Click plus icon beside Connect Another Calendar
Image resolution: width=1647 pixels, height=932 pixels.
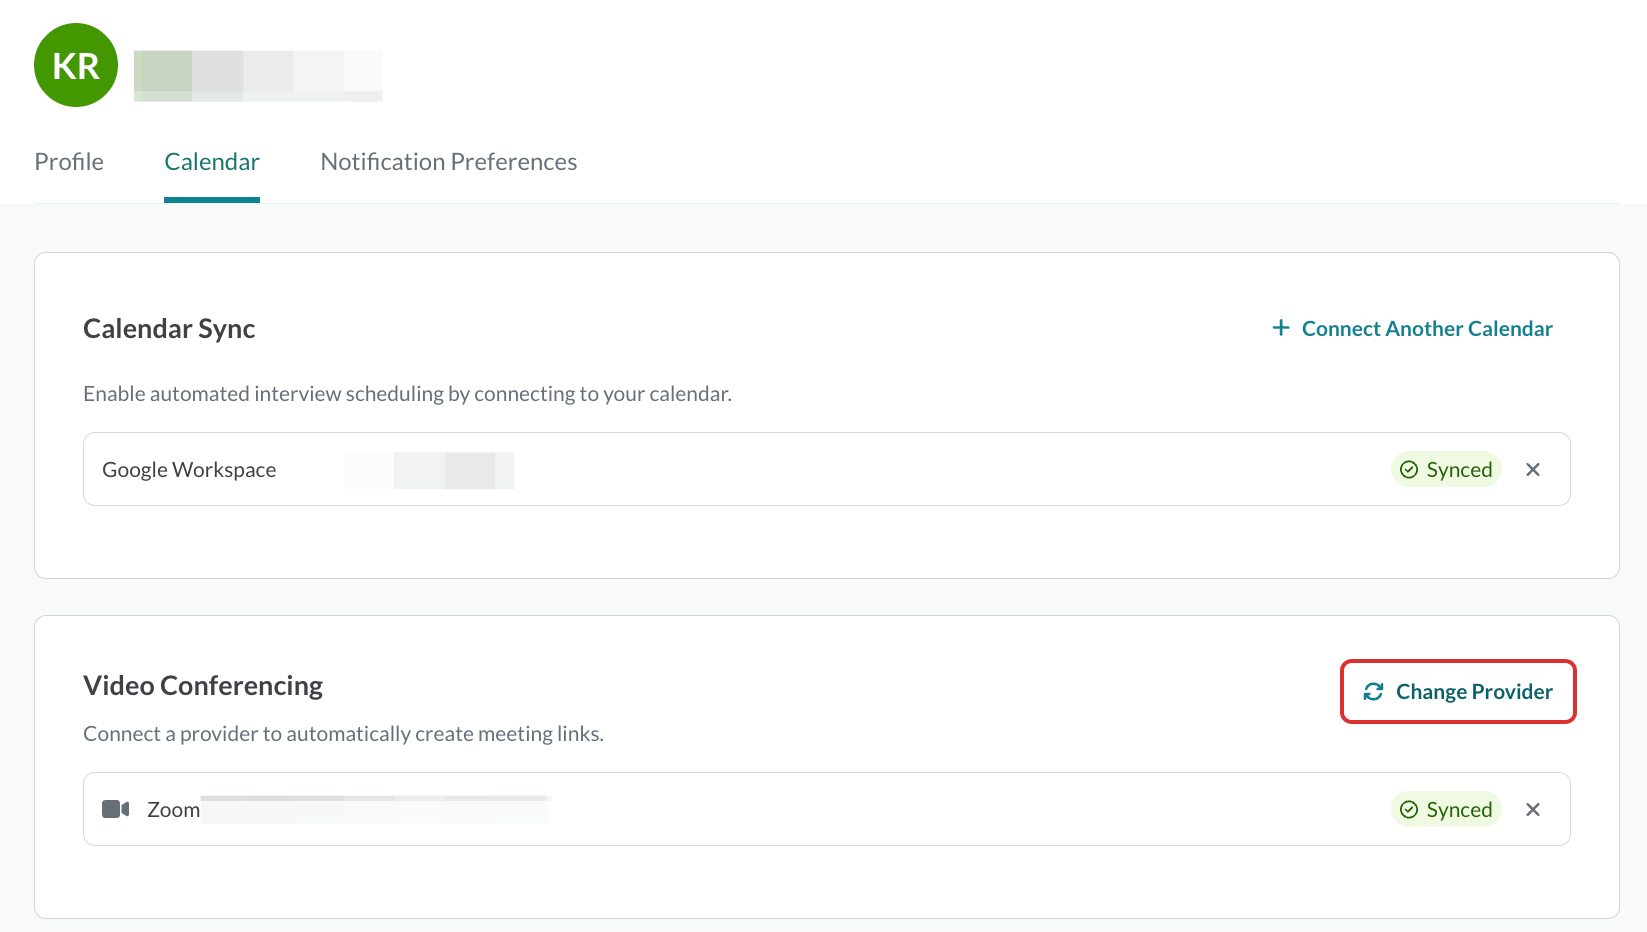click(1281, 328)
